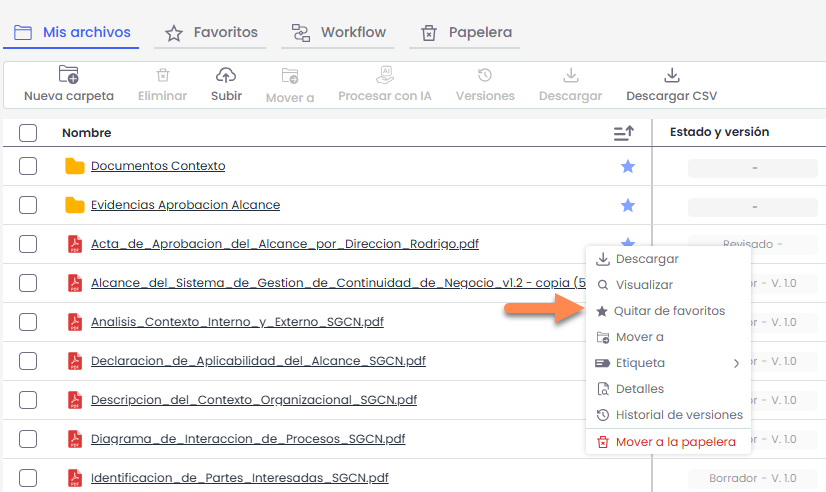
Task: Open Historial de versiones from menu
Action: pos(678,415)
